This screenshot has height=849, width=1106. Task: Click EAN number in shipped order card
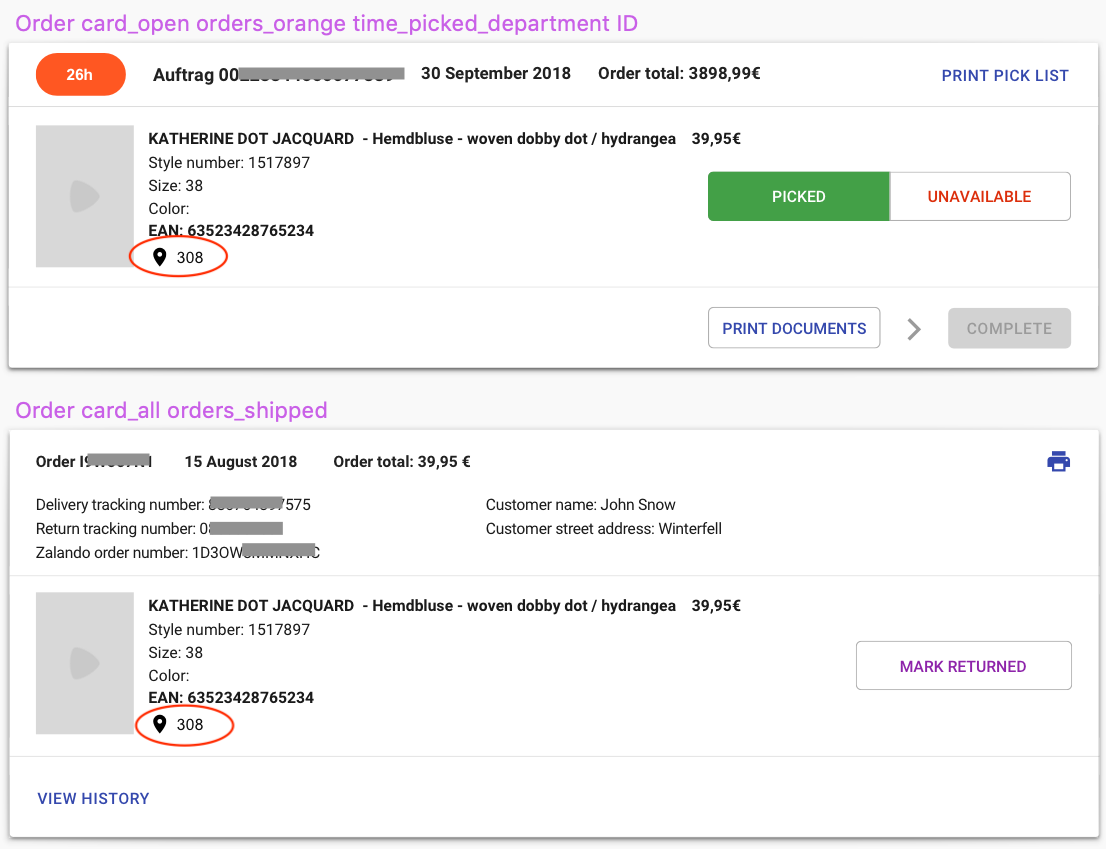(231, 697)
